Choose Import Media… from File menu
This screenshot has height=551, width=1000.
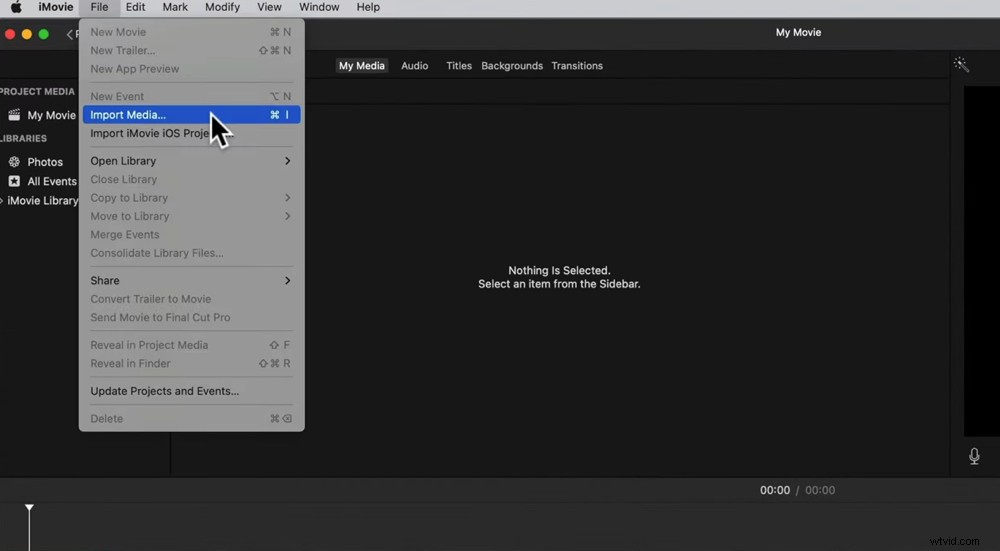[191, 115]
